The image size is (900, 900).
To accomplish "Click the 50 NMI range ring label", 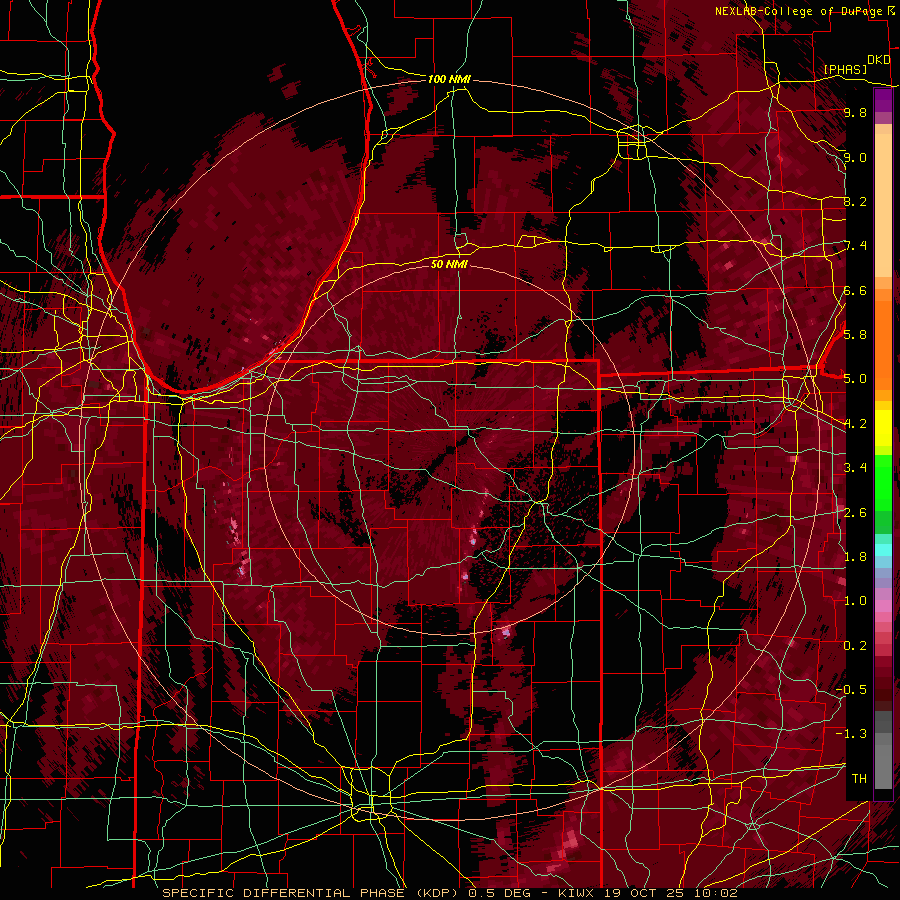I will [449, 264].
